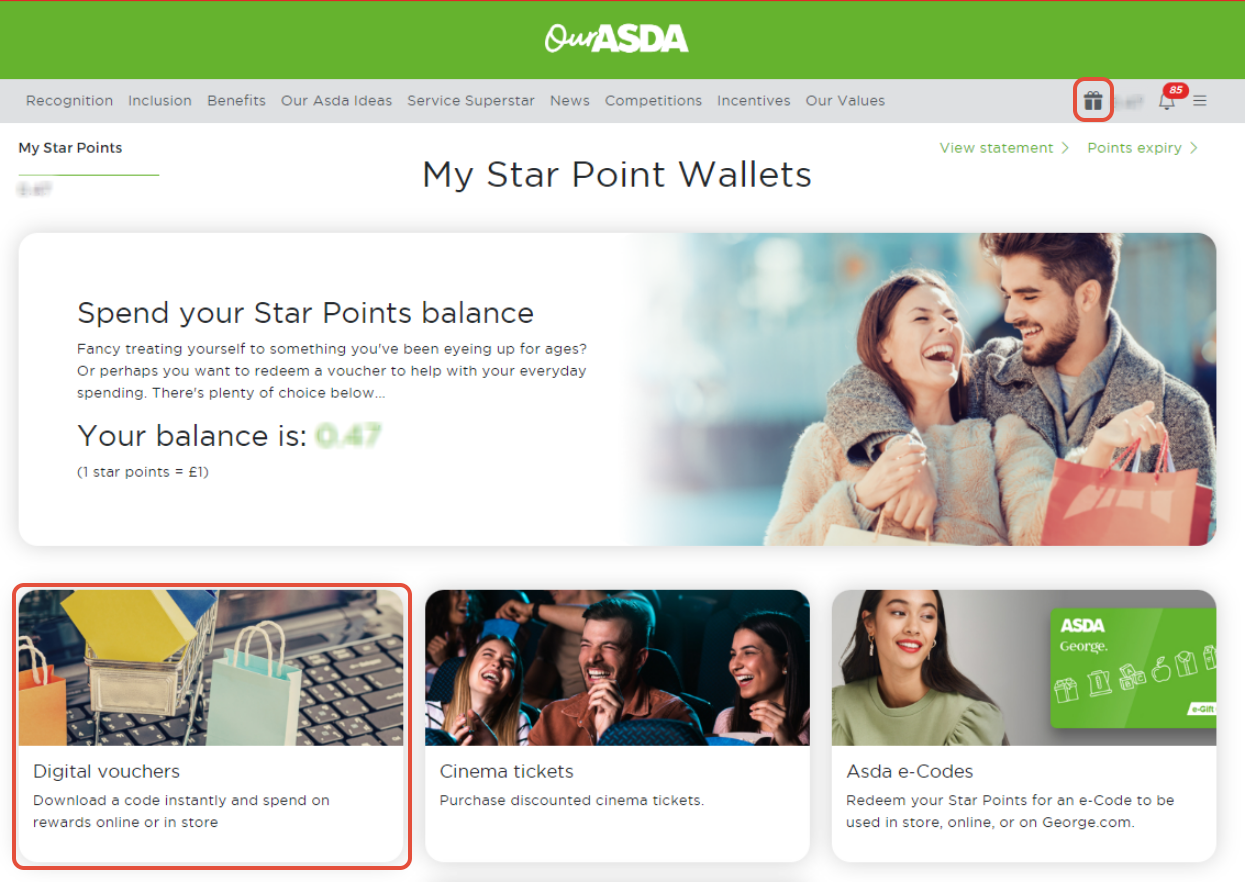
Task: Open Incentives from the nav bar
Action: [754, 101]
